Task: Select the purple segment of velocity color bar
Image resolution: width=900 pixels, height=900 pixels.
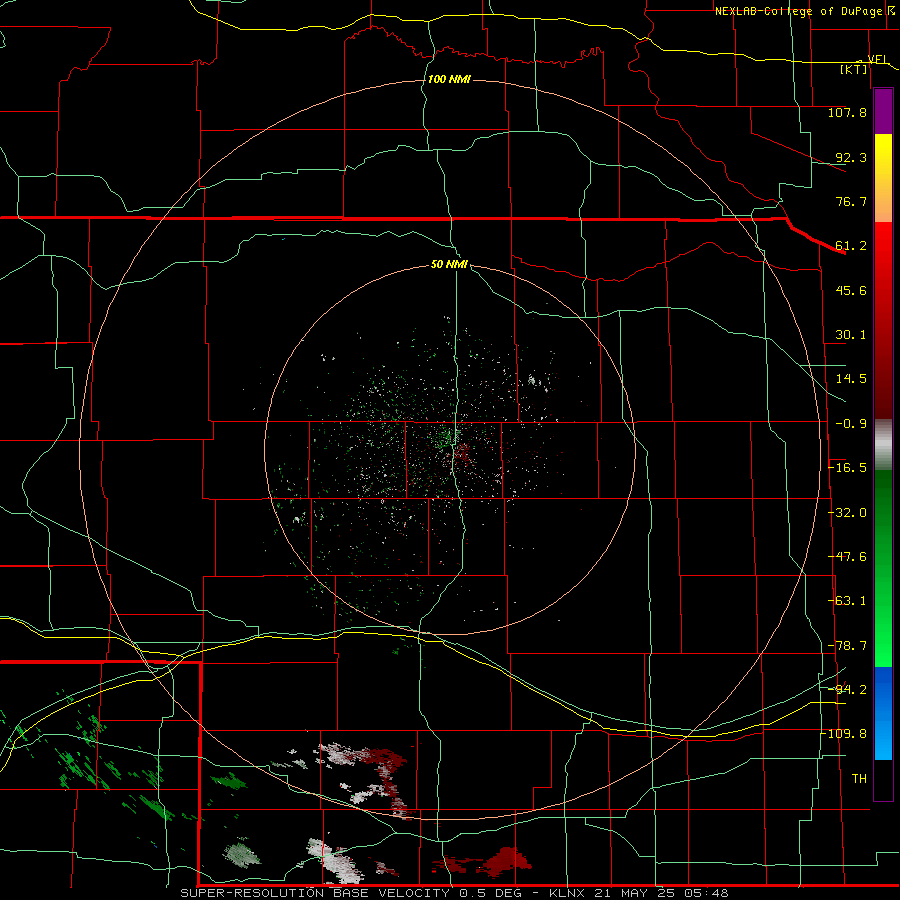Action: (883, 112)
